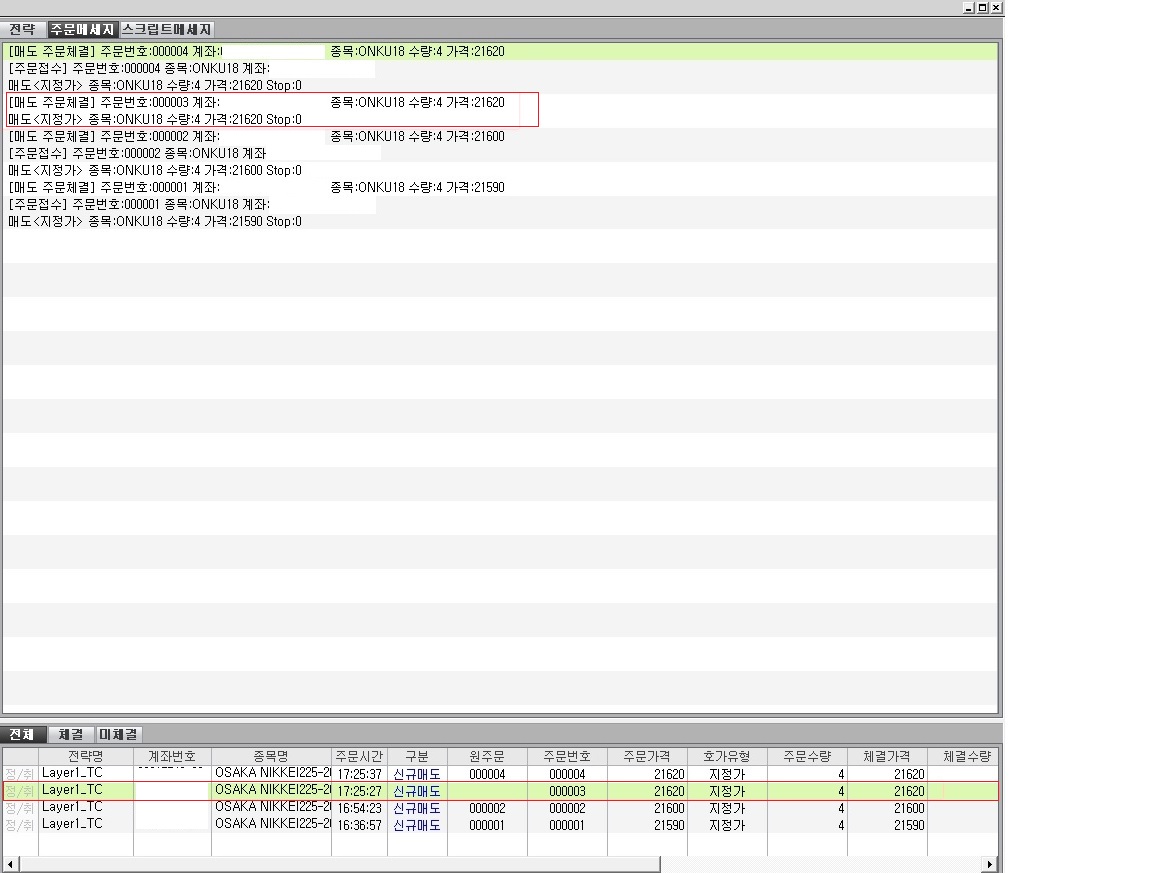The width and height of the screenshot is (1152, 873).
Task: Switch to the 미체결 tab
Action: (119, 734)
